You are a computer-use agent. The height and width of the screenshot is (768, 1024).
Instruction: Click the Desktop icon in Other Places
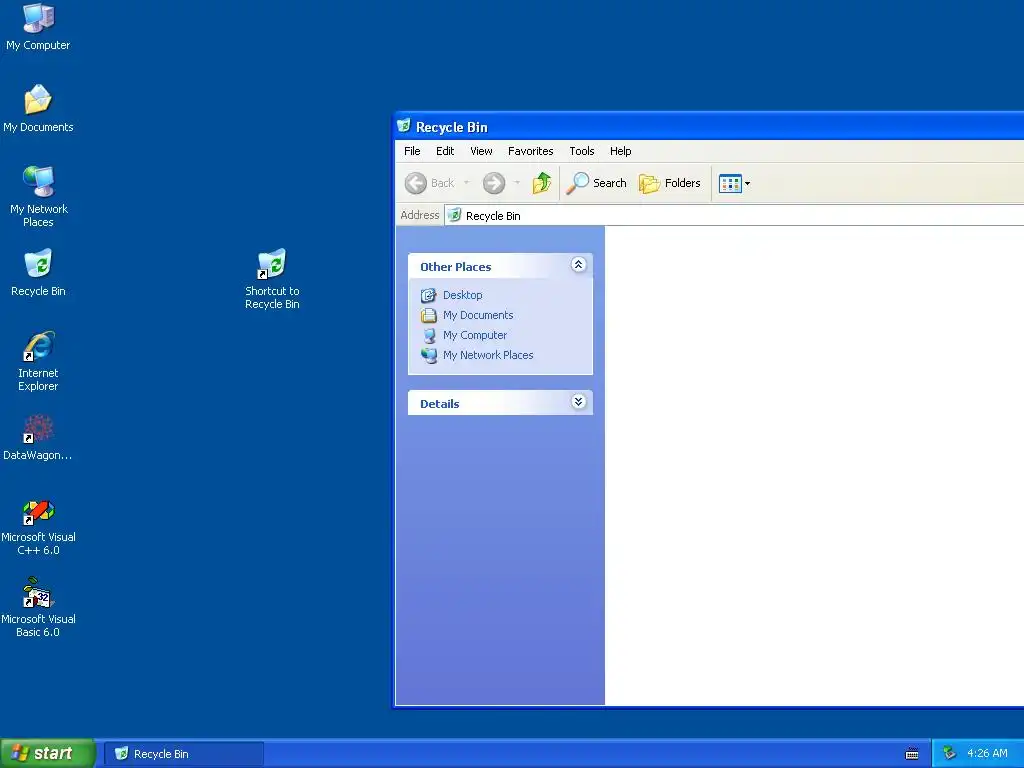point(428,295)
